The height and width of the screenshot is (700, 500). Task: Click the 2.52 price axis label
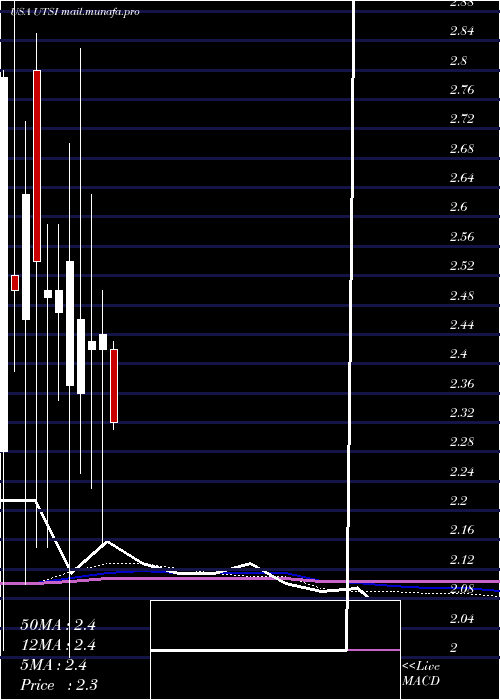pyautogui.click(x=462, y=266)
